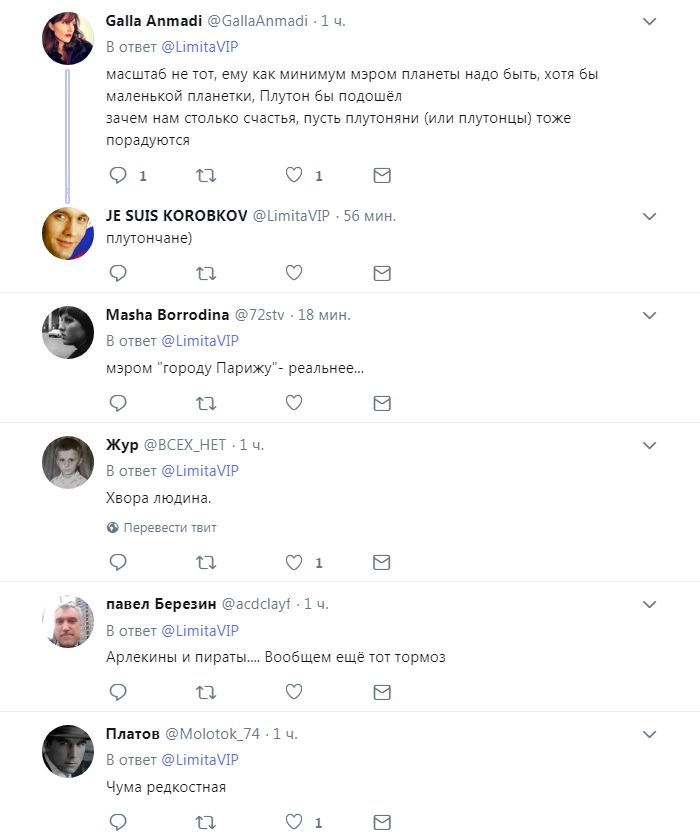Reply to Платов's tweet "Чума редкостная"
Screen dimensions: 700x839
118,822
